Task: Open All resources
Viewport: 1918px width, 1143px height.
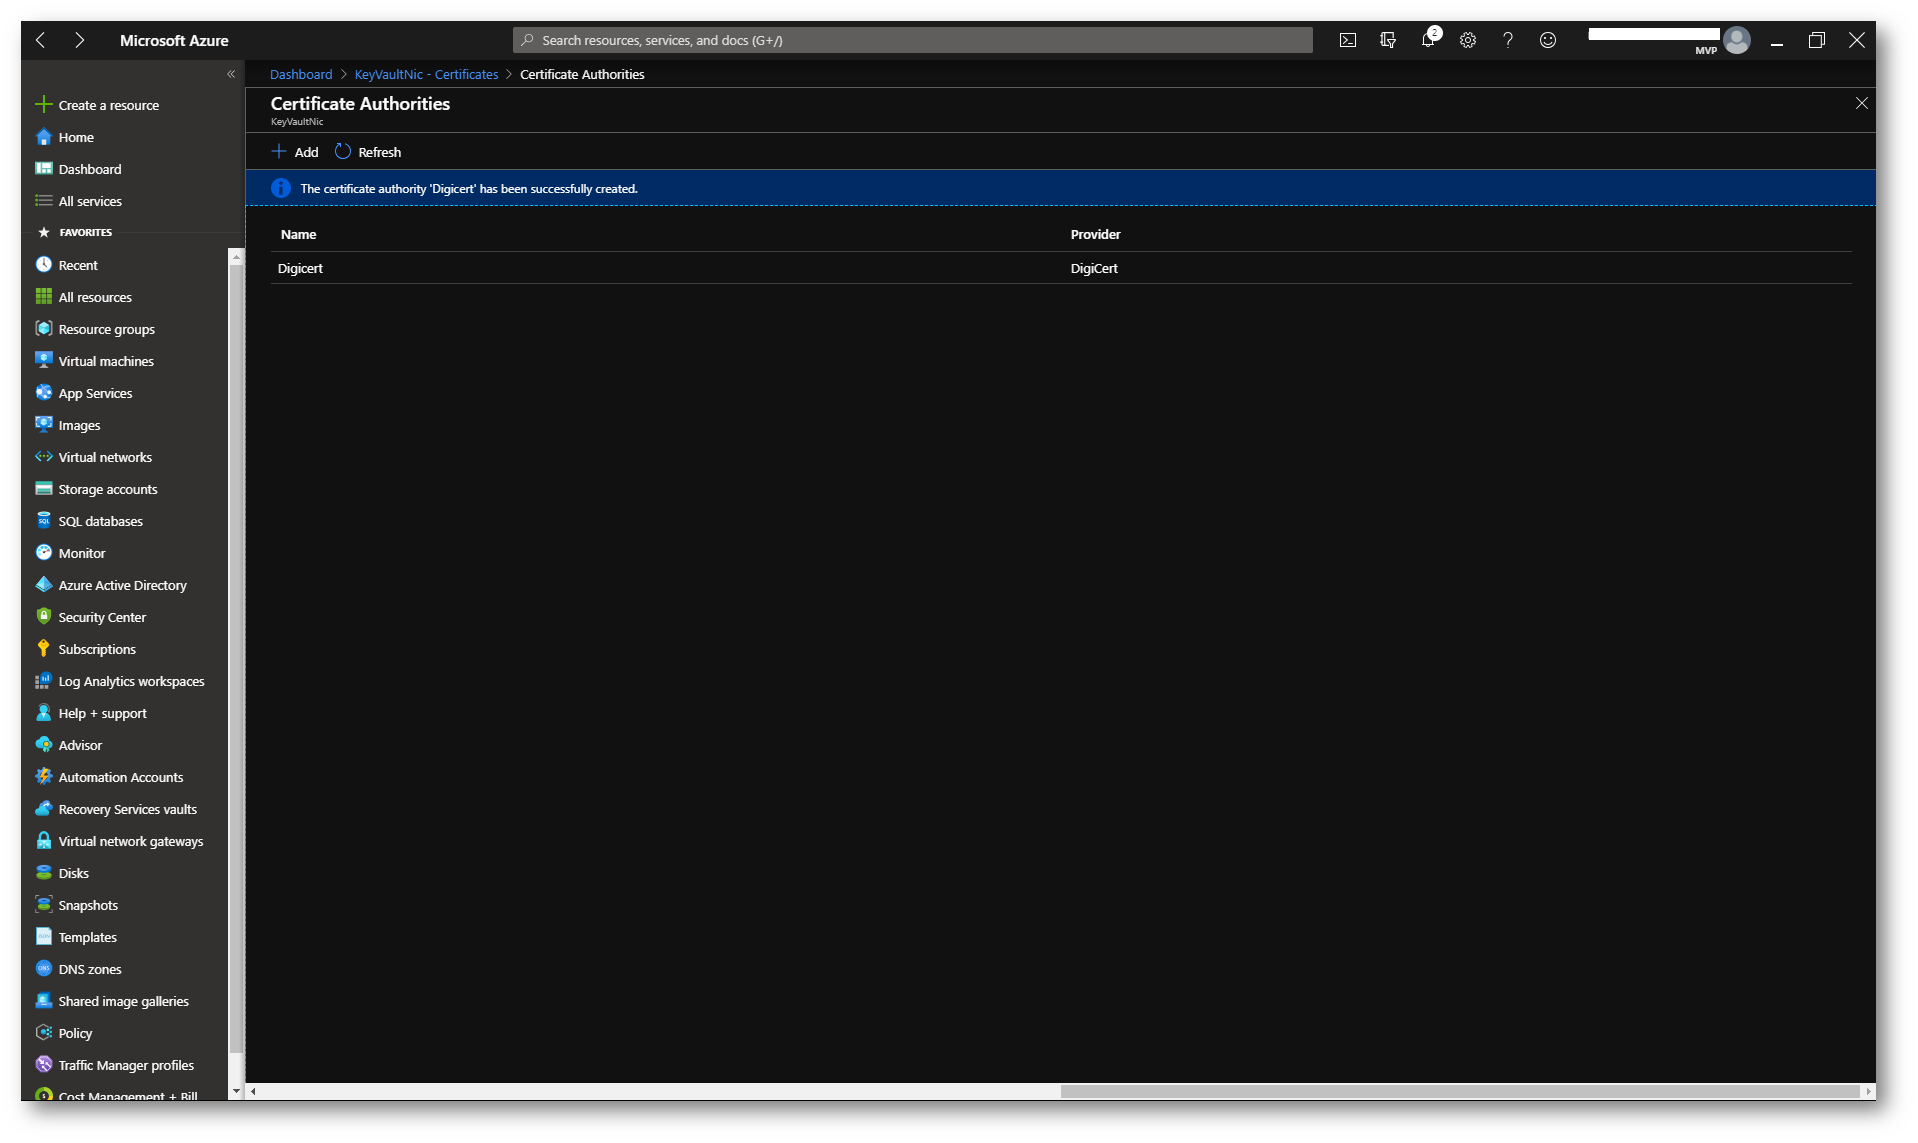Action: pyautogui.click(x=84, y=297)
